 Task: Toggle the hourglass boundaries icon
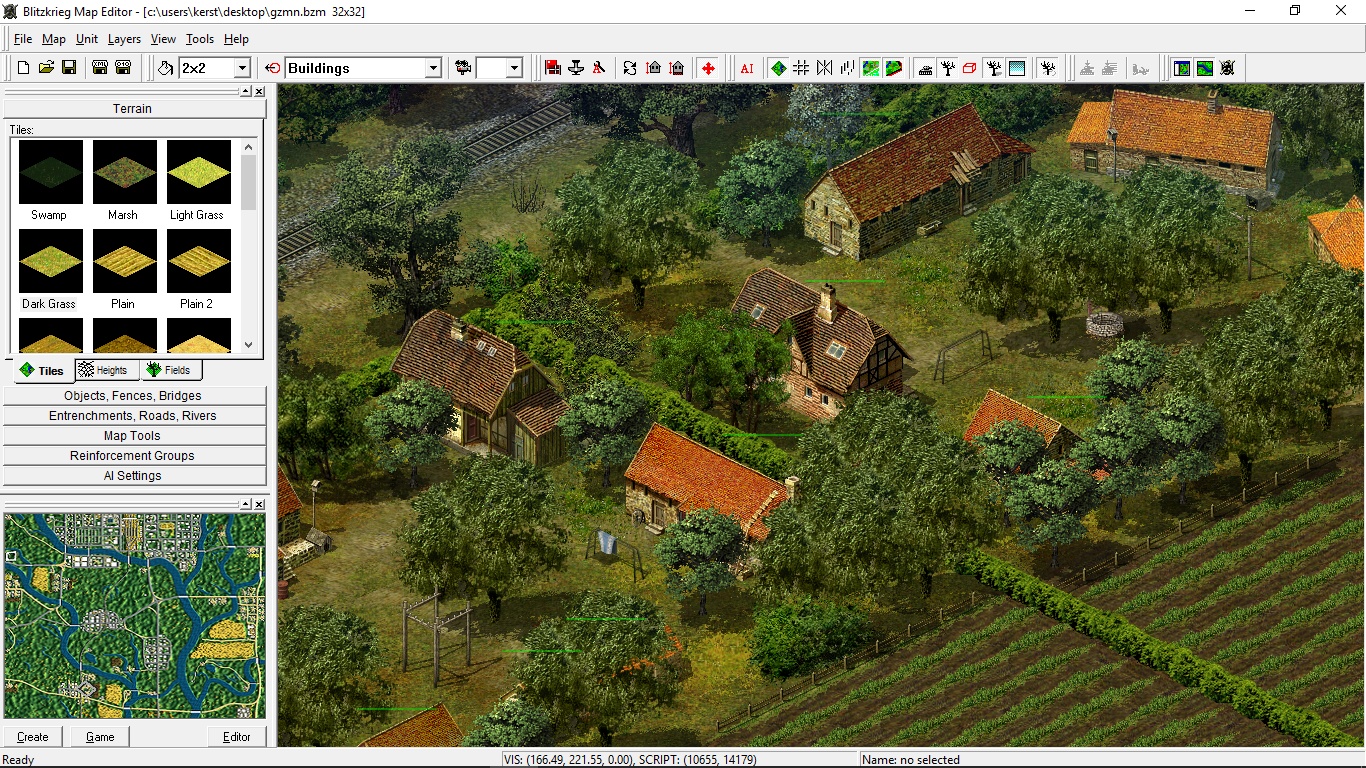point(824,68)
